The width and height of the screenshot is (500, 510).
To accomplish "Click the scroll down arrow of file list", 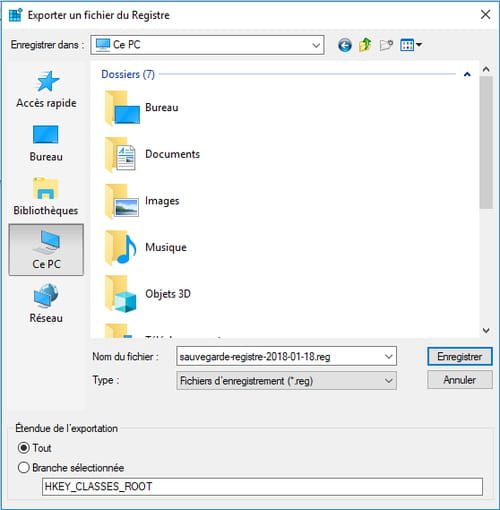I will 486,330.
